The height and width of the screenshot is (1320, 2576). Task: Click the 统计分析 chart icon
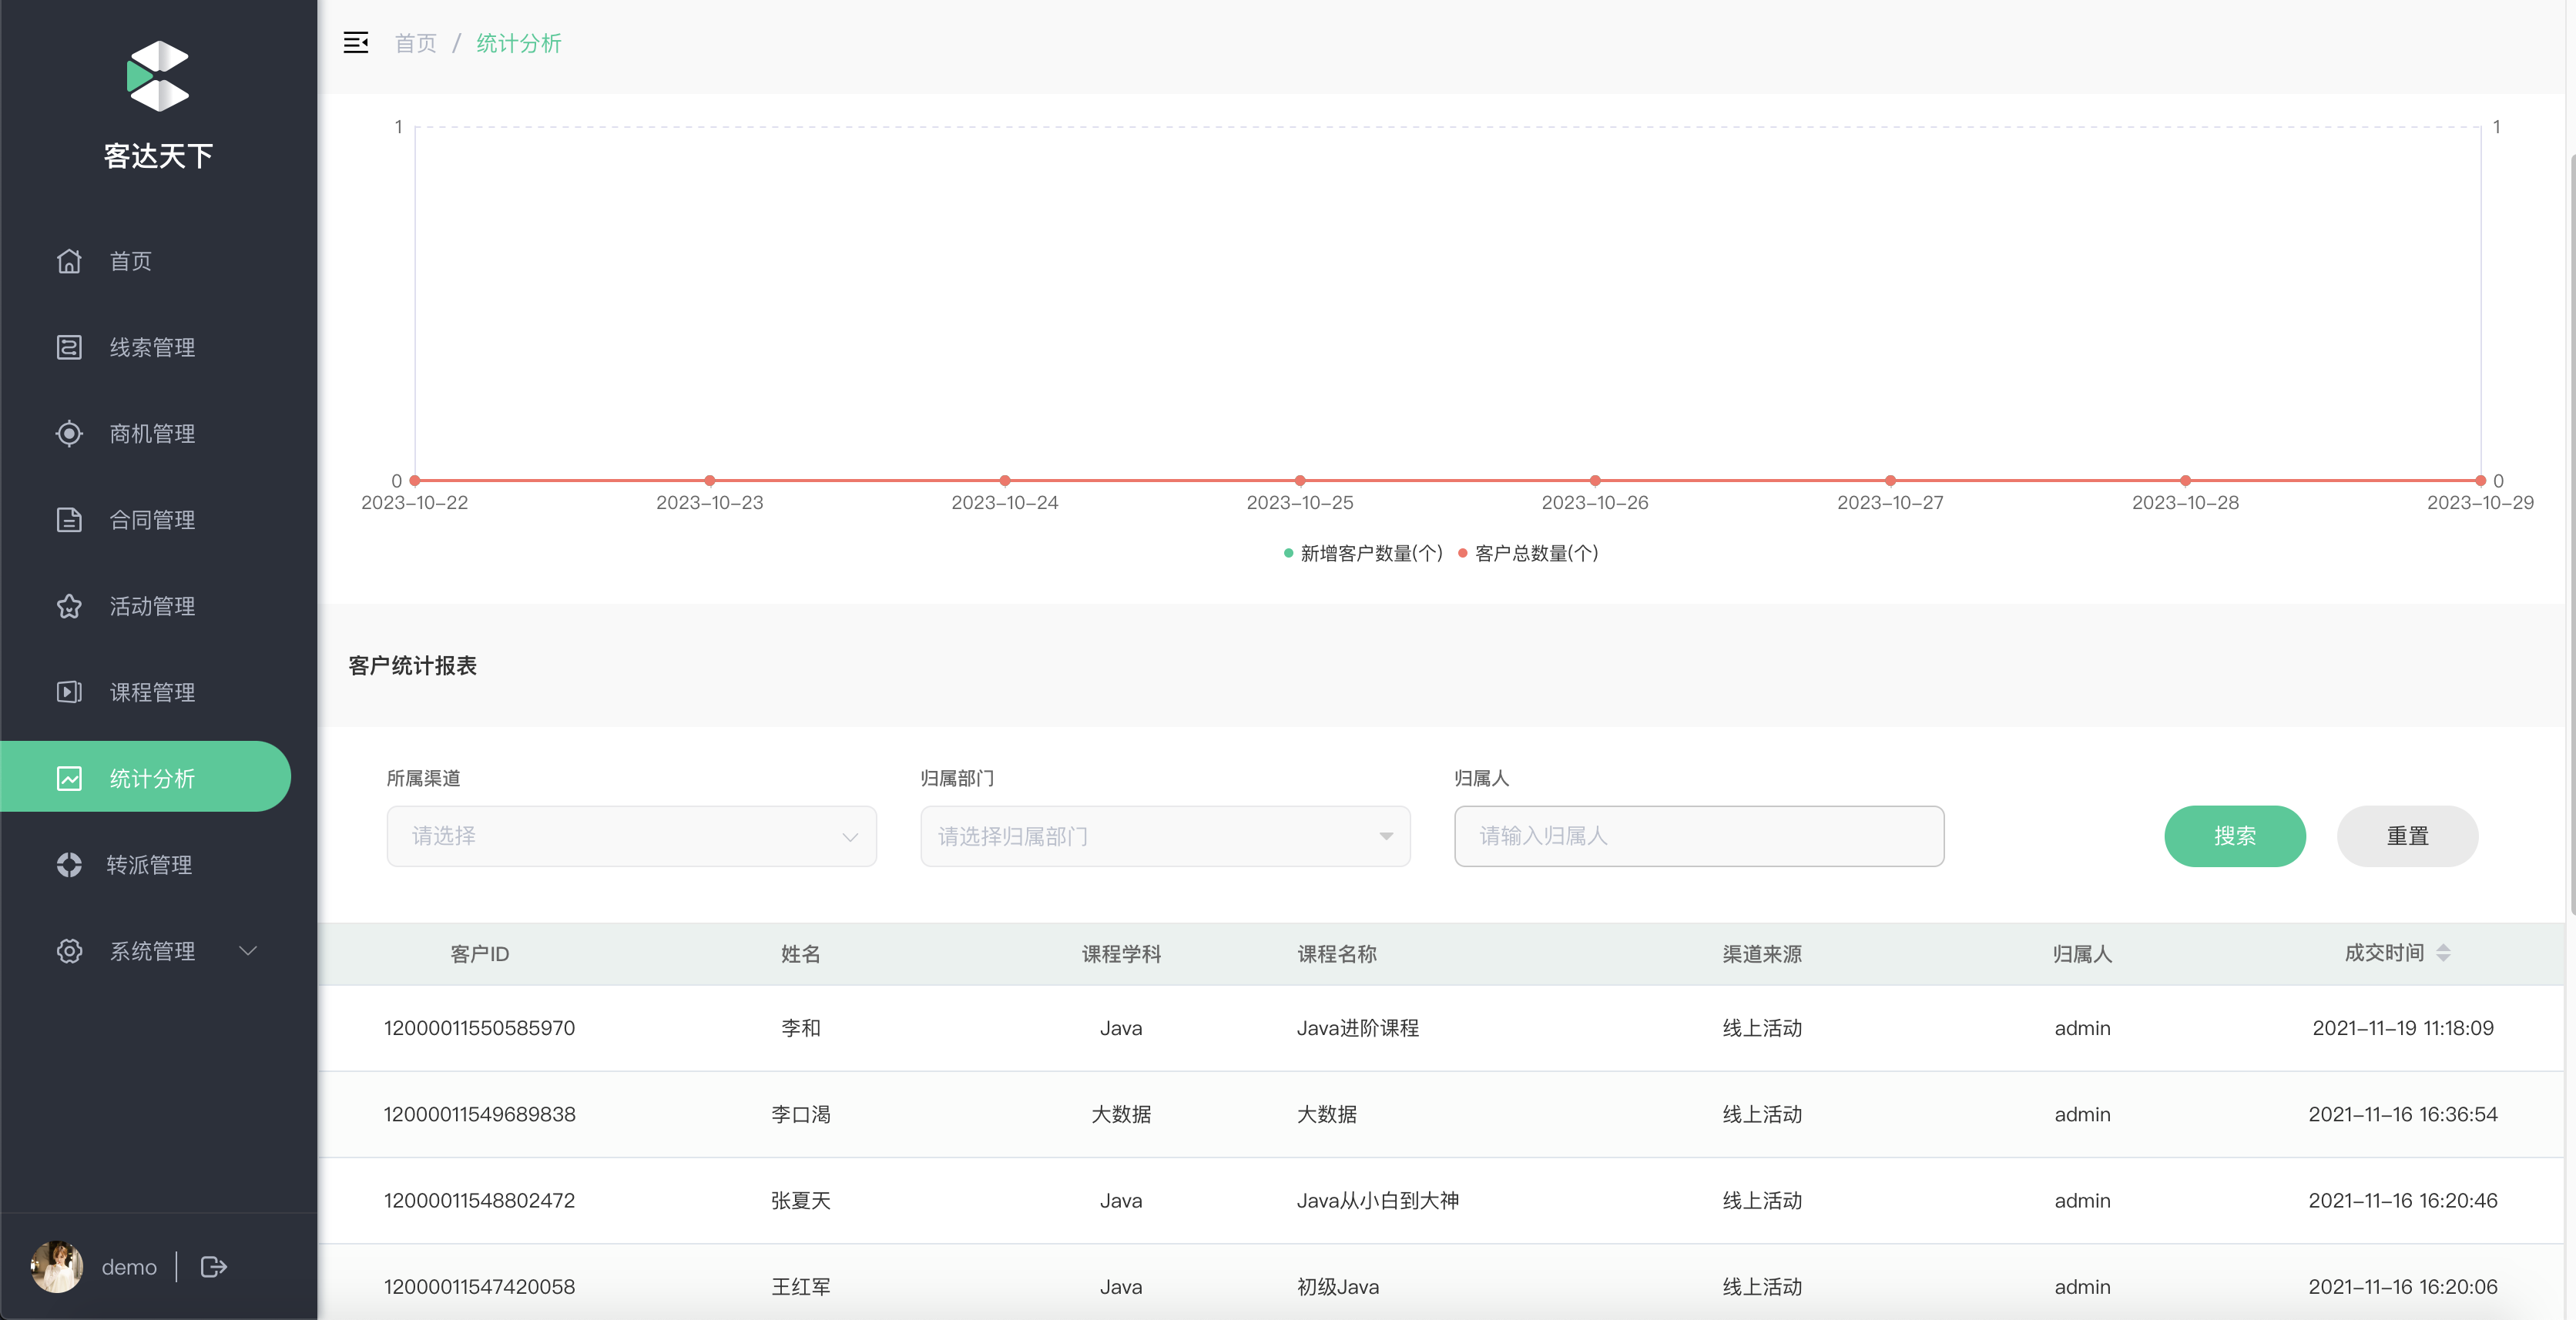[69, 778]
